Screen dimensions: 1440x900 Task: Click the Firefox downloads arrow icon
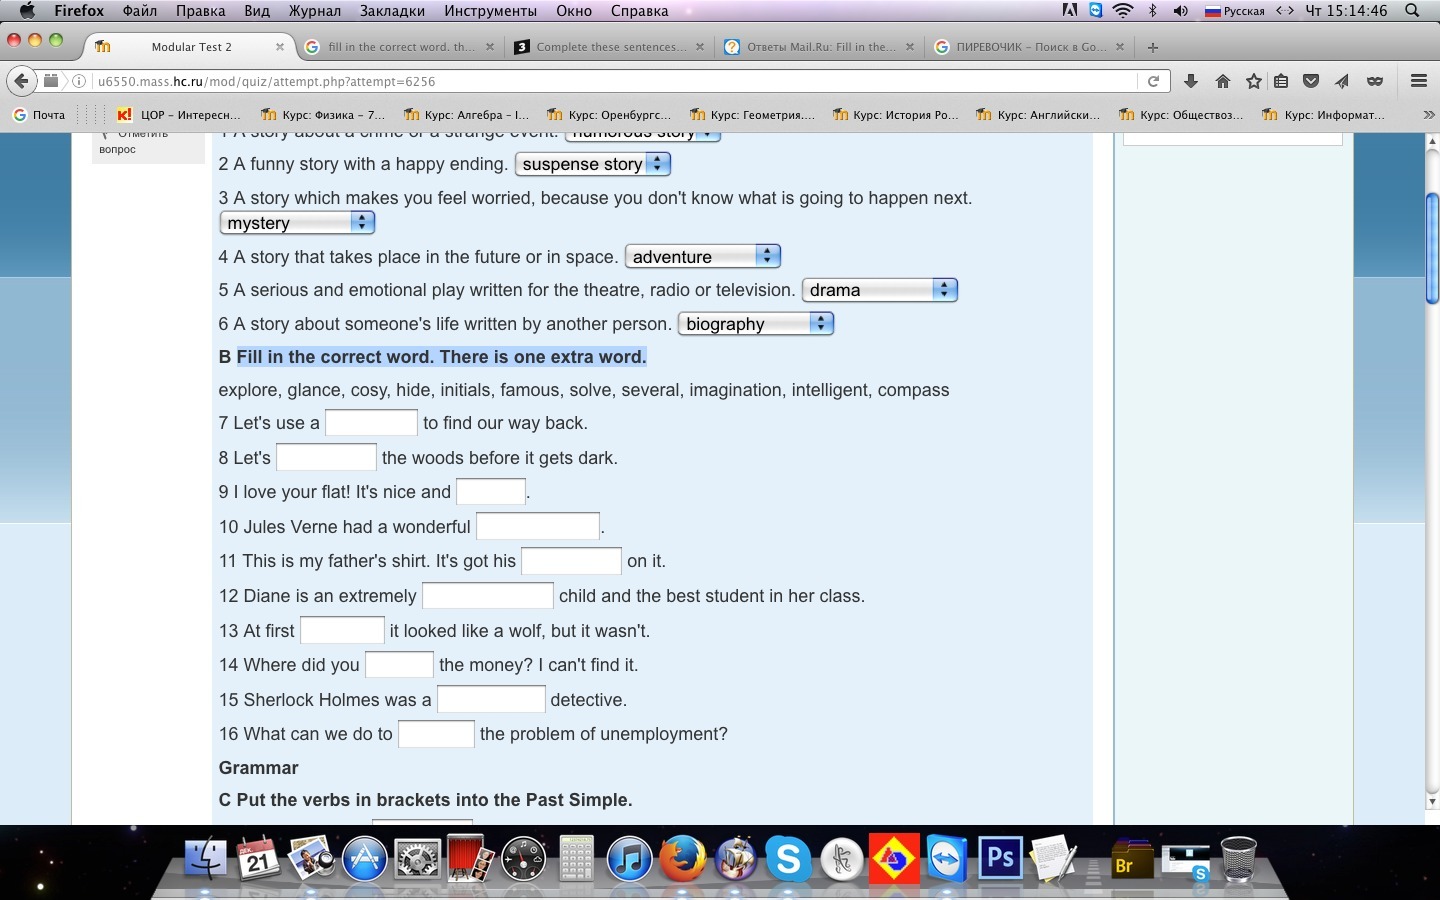(1190, 81)
